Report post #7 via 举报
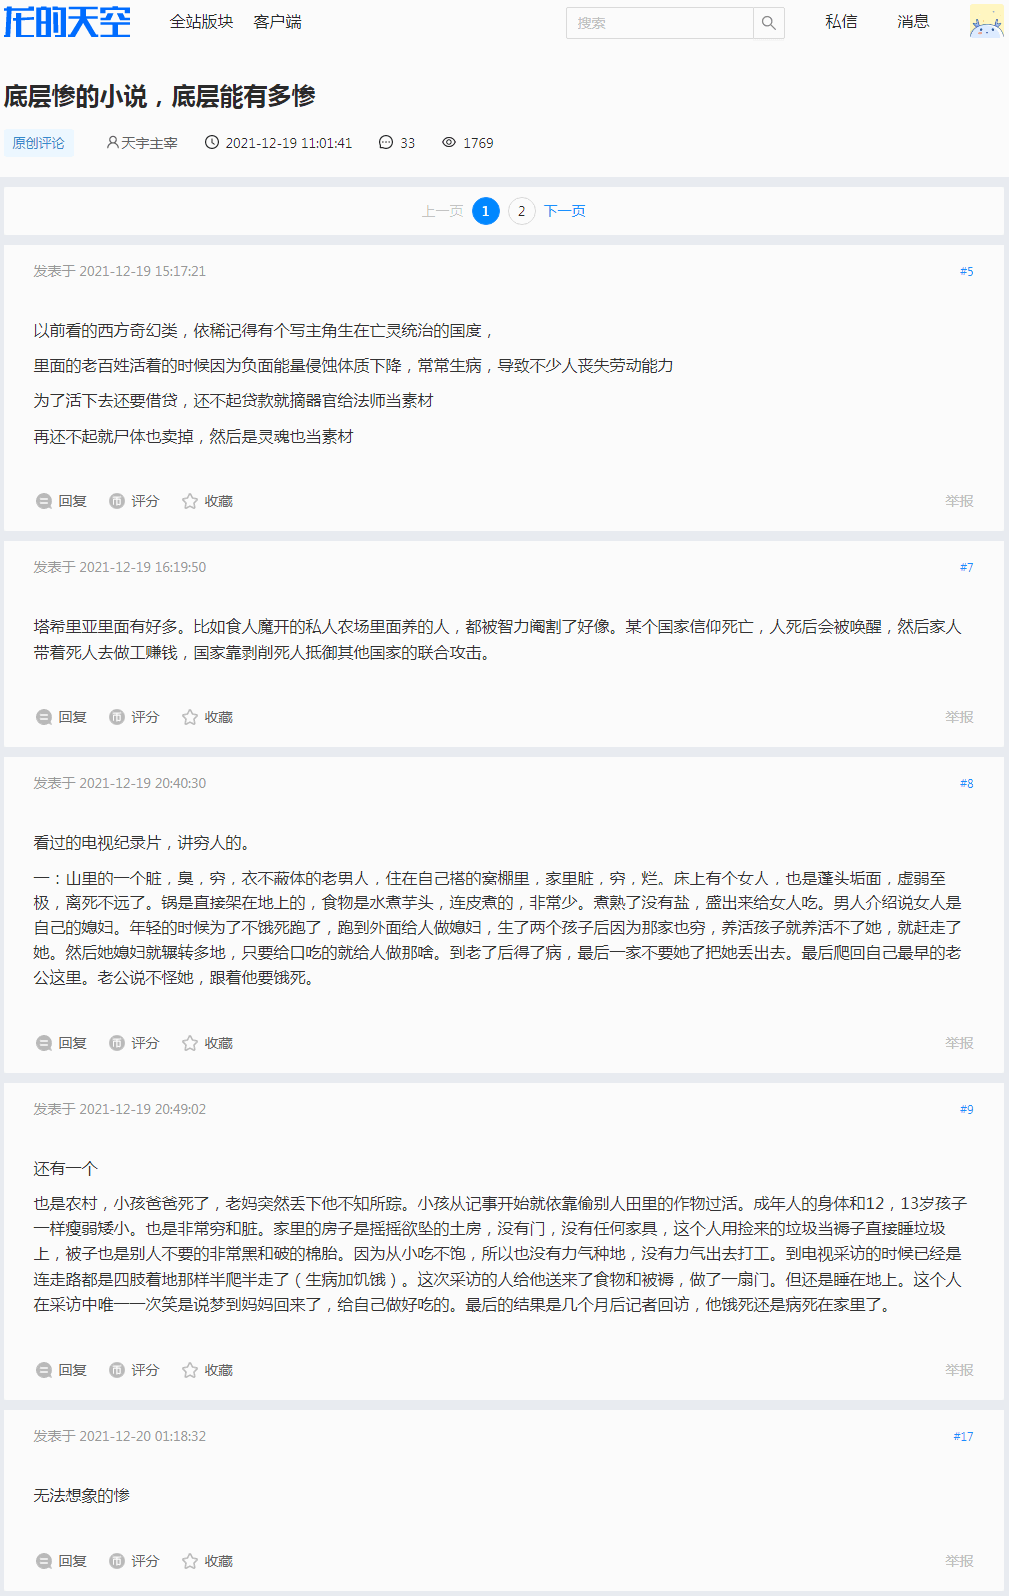 click(x=959, y=717)
